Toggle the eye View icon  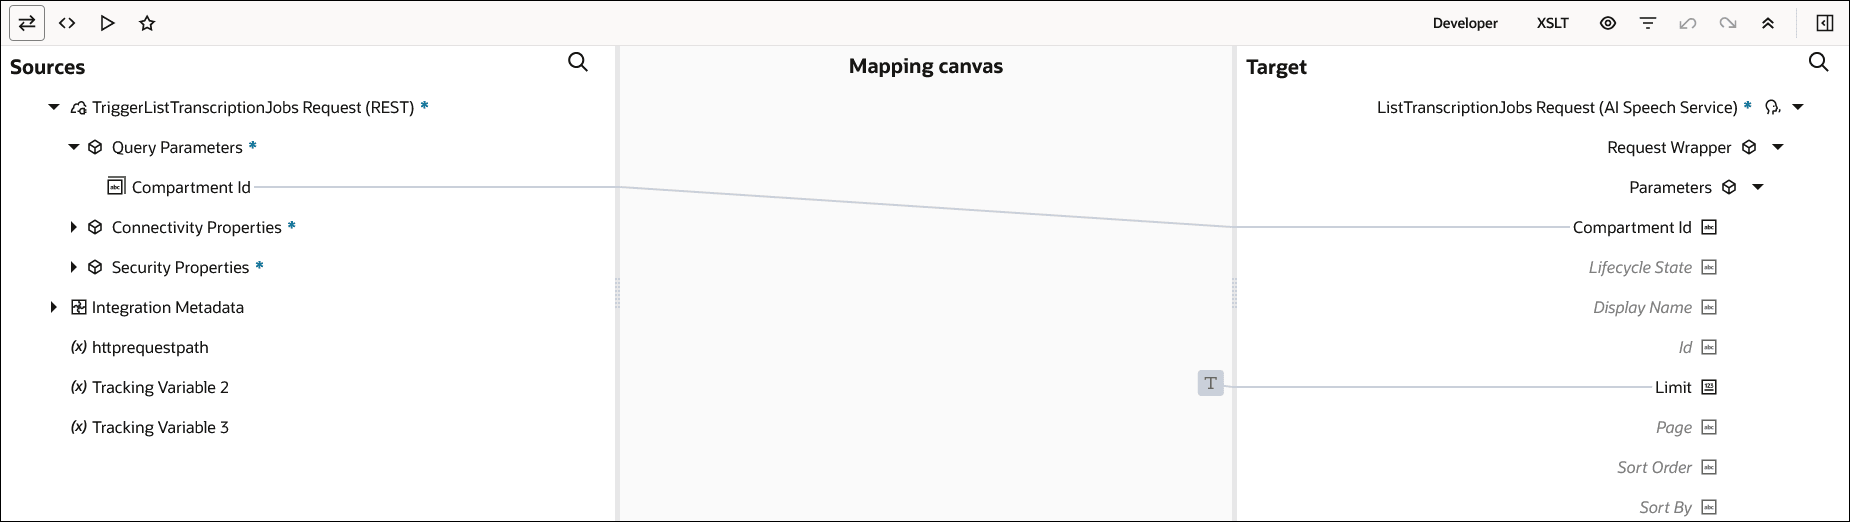[x=1608, y=23]
